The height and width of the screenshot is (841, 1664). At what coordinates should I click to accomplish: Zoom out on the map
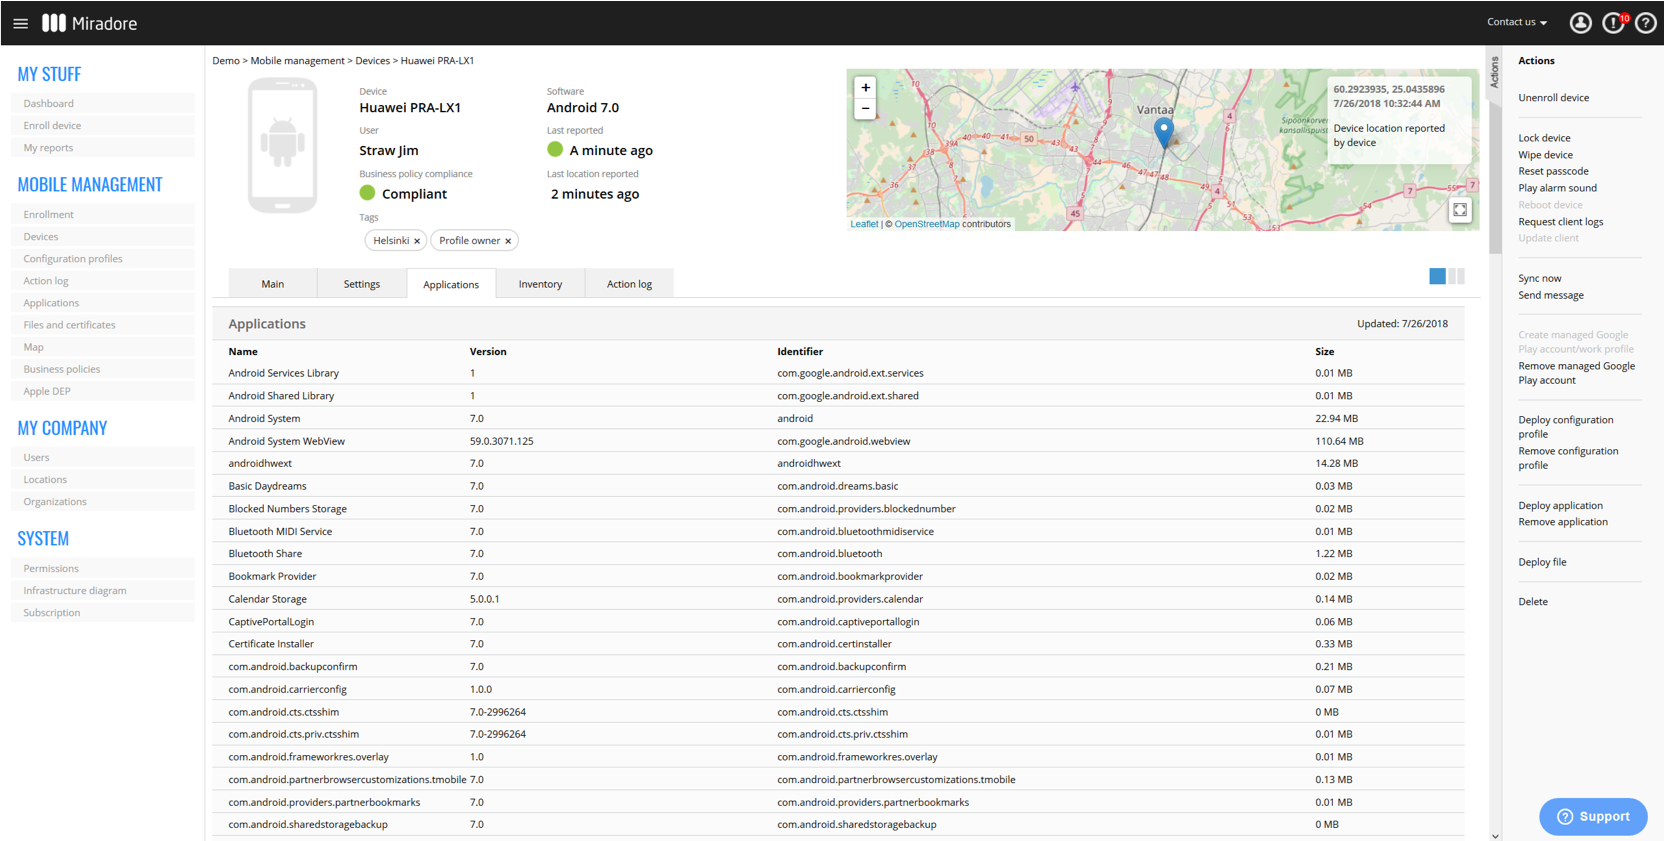coord(865,109)
